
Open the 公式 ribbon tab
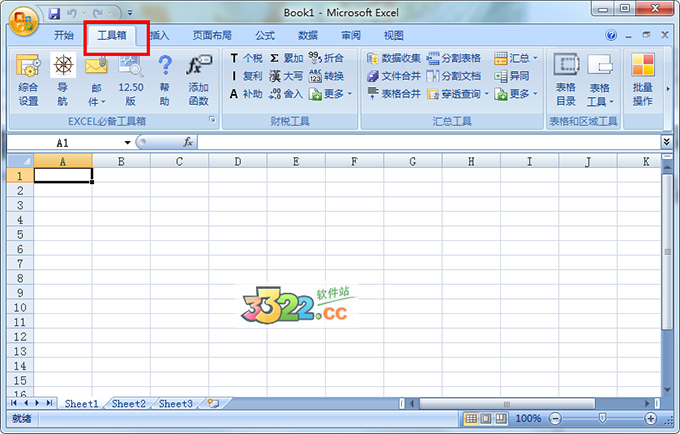tap(265, 36)
